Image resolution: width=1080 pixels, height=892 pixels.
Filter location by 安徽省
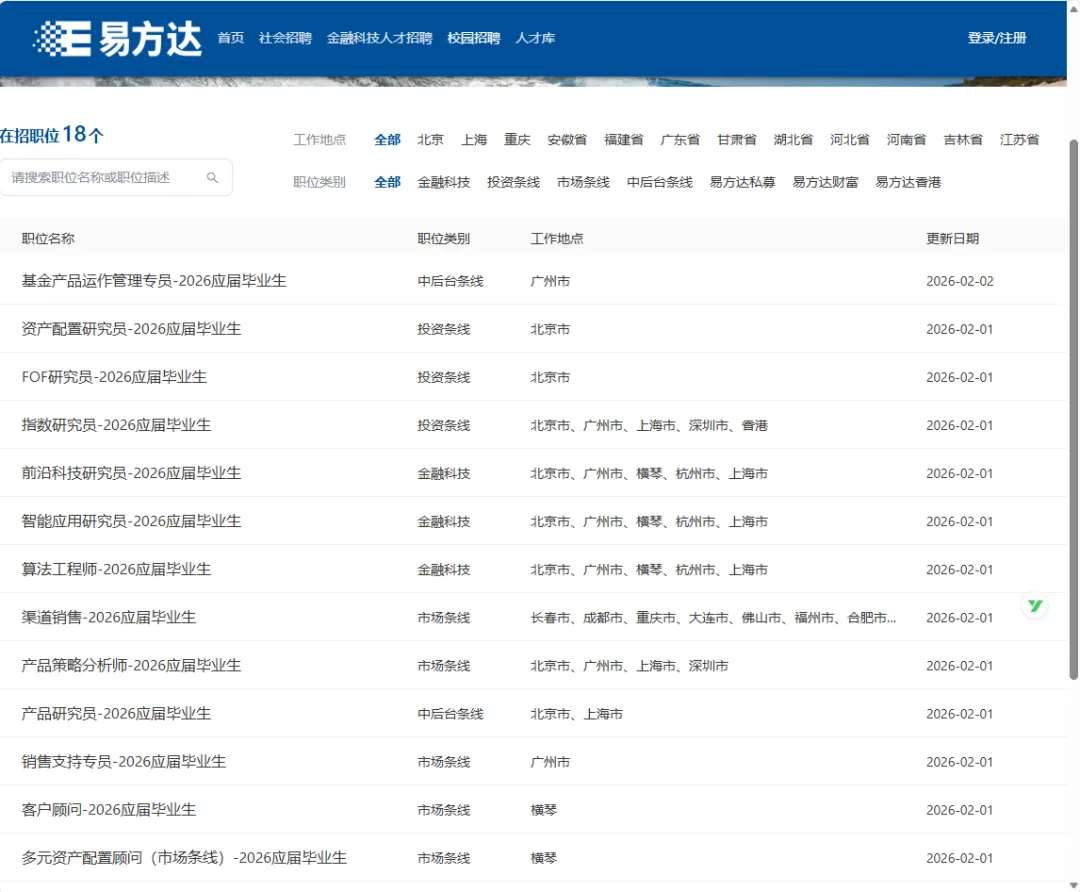coord(567,140)
